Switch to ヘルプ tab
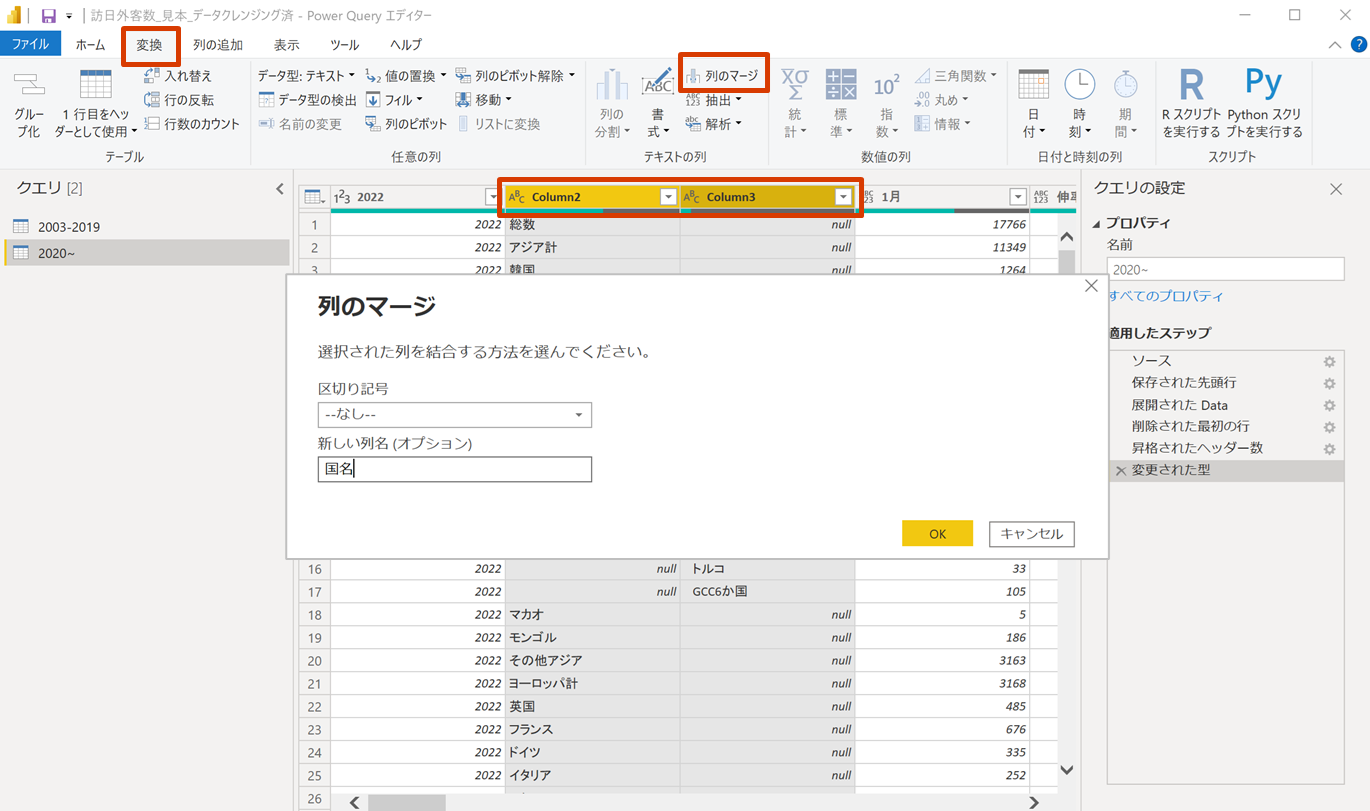Image resolution: width=1370 pixels, height=811 pixels. point(406,44)
